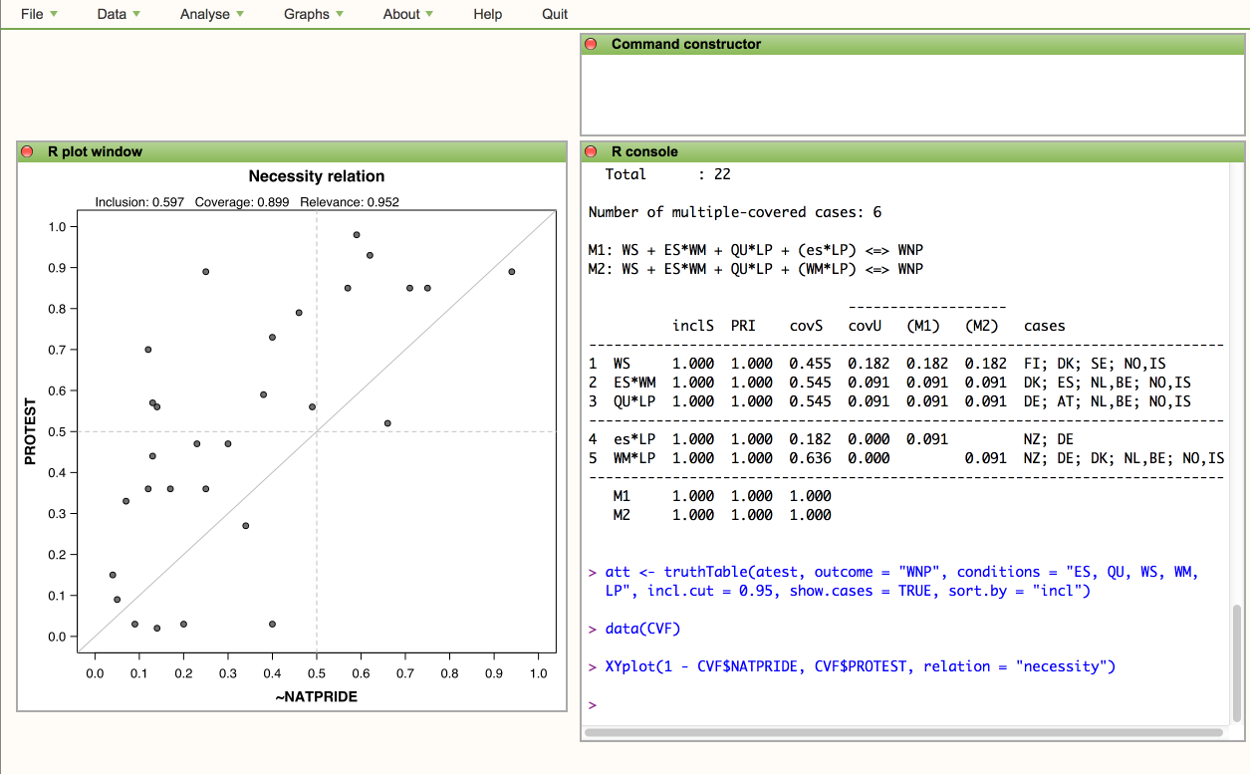
Task: Click the empty R console prompt line
Action: (900, 705)
